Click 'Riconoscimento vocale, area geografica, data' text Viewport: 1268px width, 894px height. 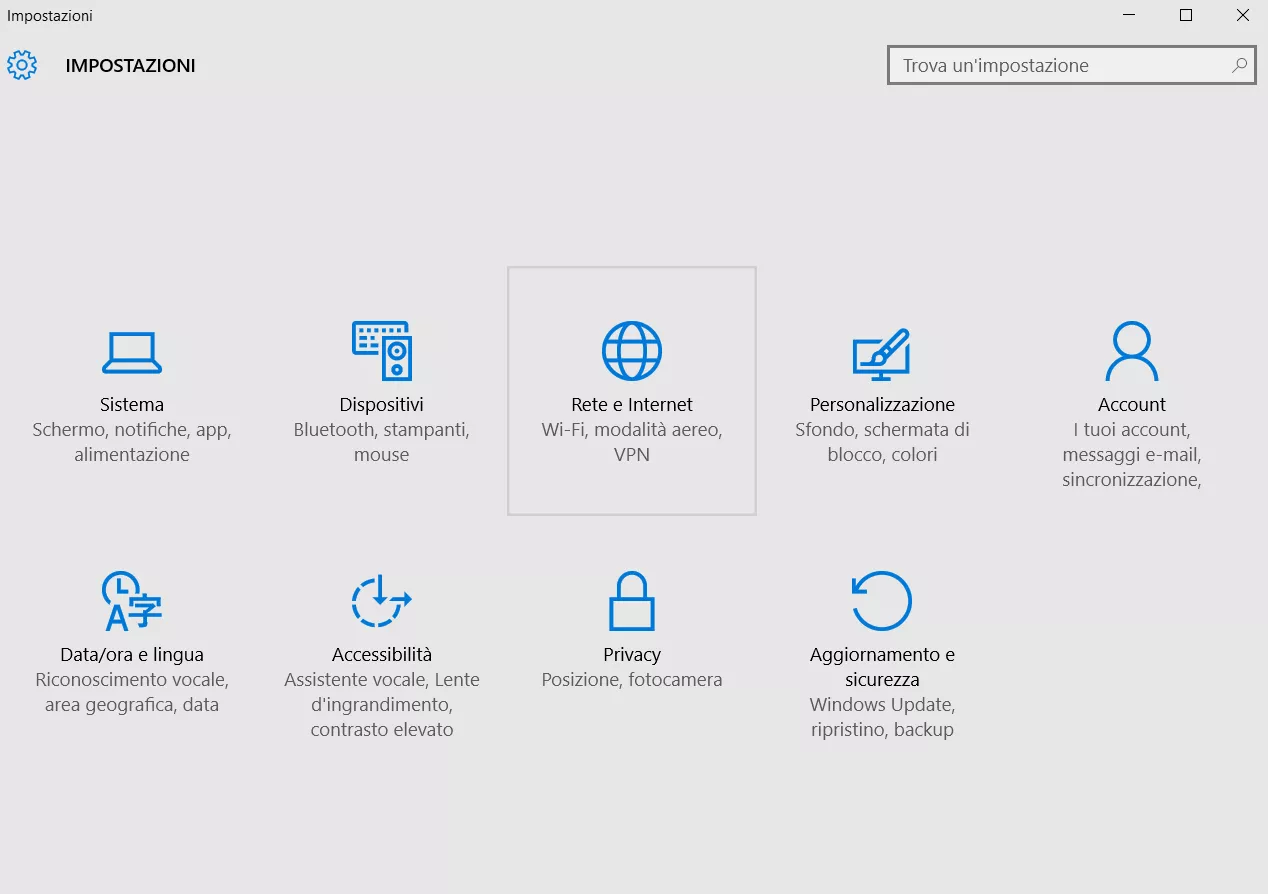pos(131,692)
